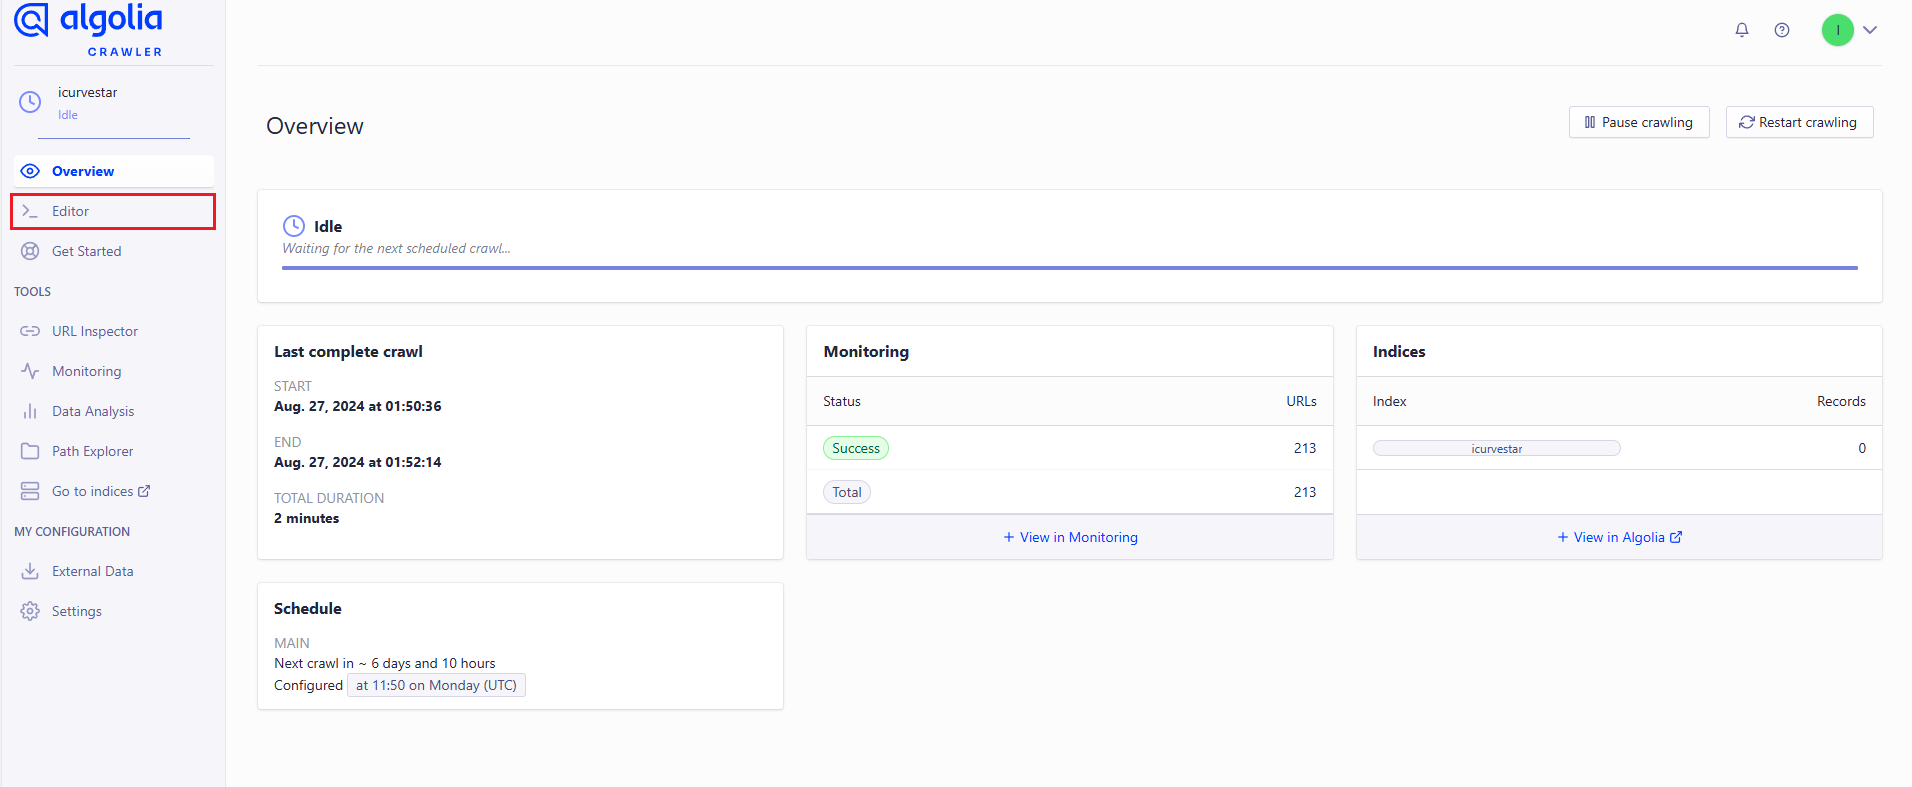Image resolution: width=1912 pixels, height=787 pixels.
Task: Click the Path Explorer folder icon
Action: pyautogui.click(x=30, y=451)
